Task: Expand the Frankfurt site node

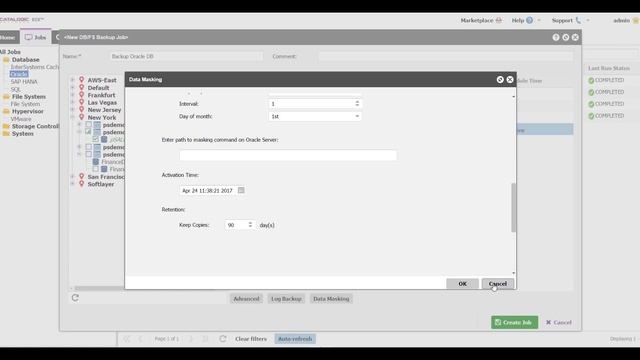Action: click(72, 95)
